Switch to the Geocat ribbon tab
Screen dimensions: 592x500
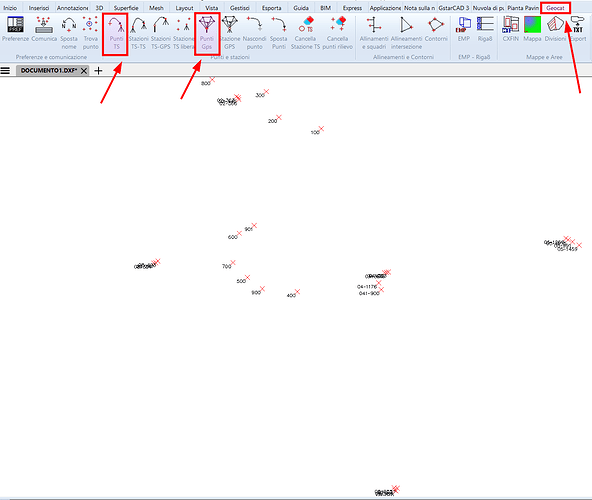tap(555, 8)
